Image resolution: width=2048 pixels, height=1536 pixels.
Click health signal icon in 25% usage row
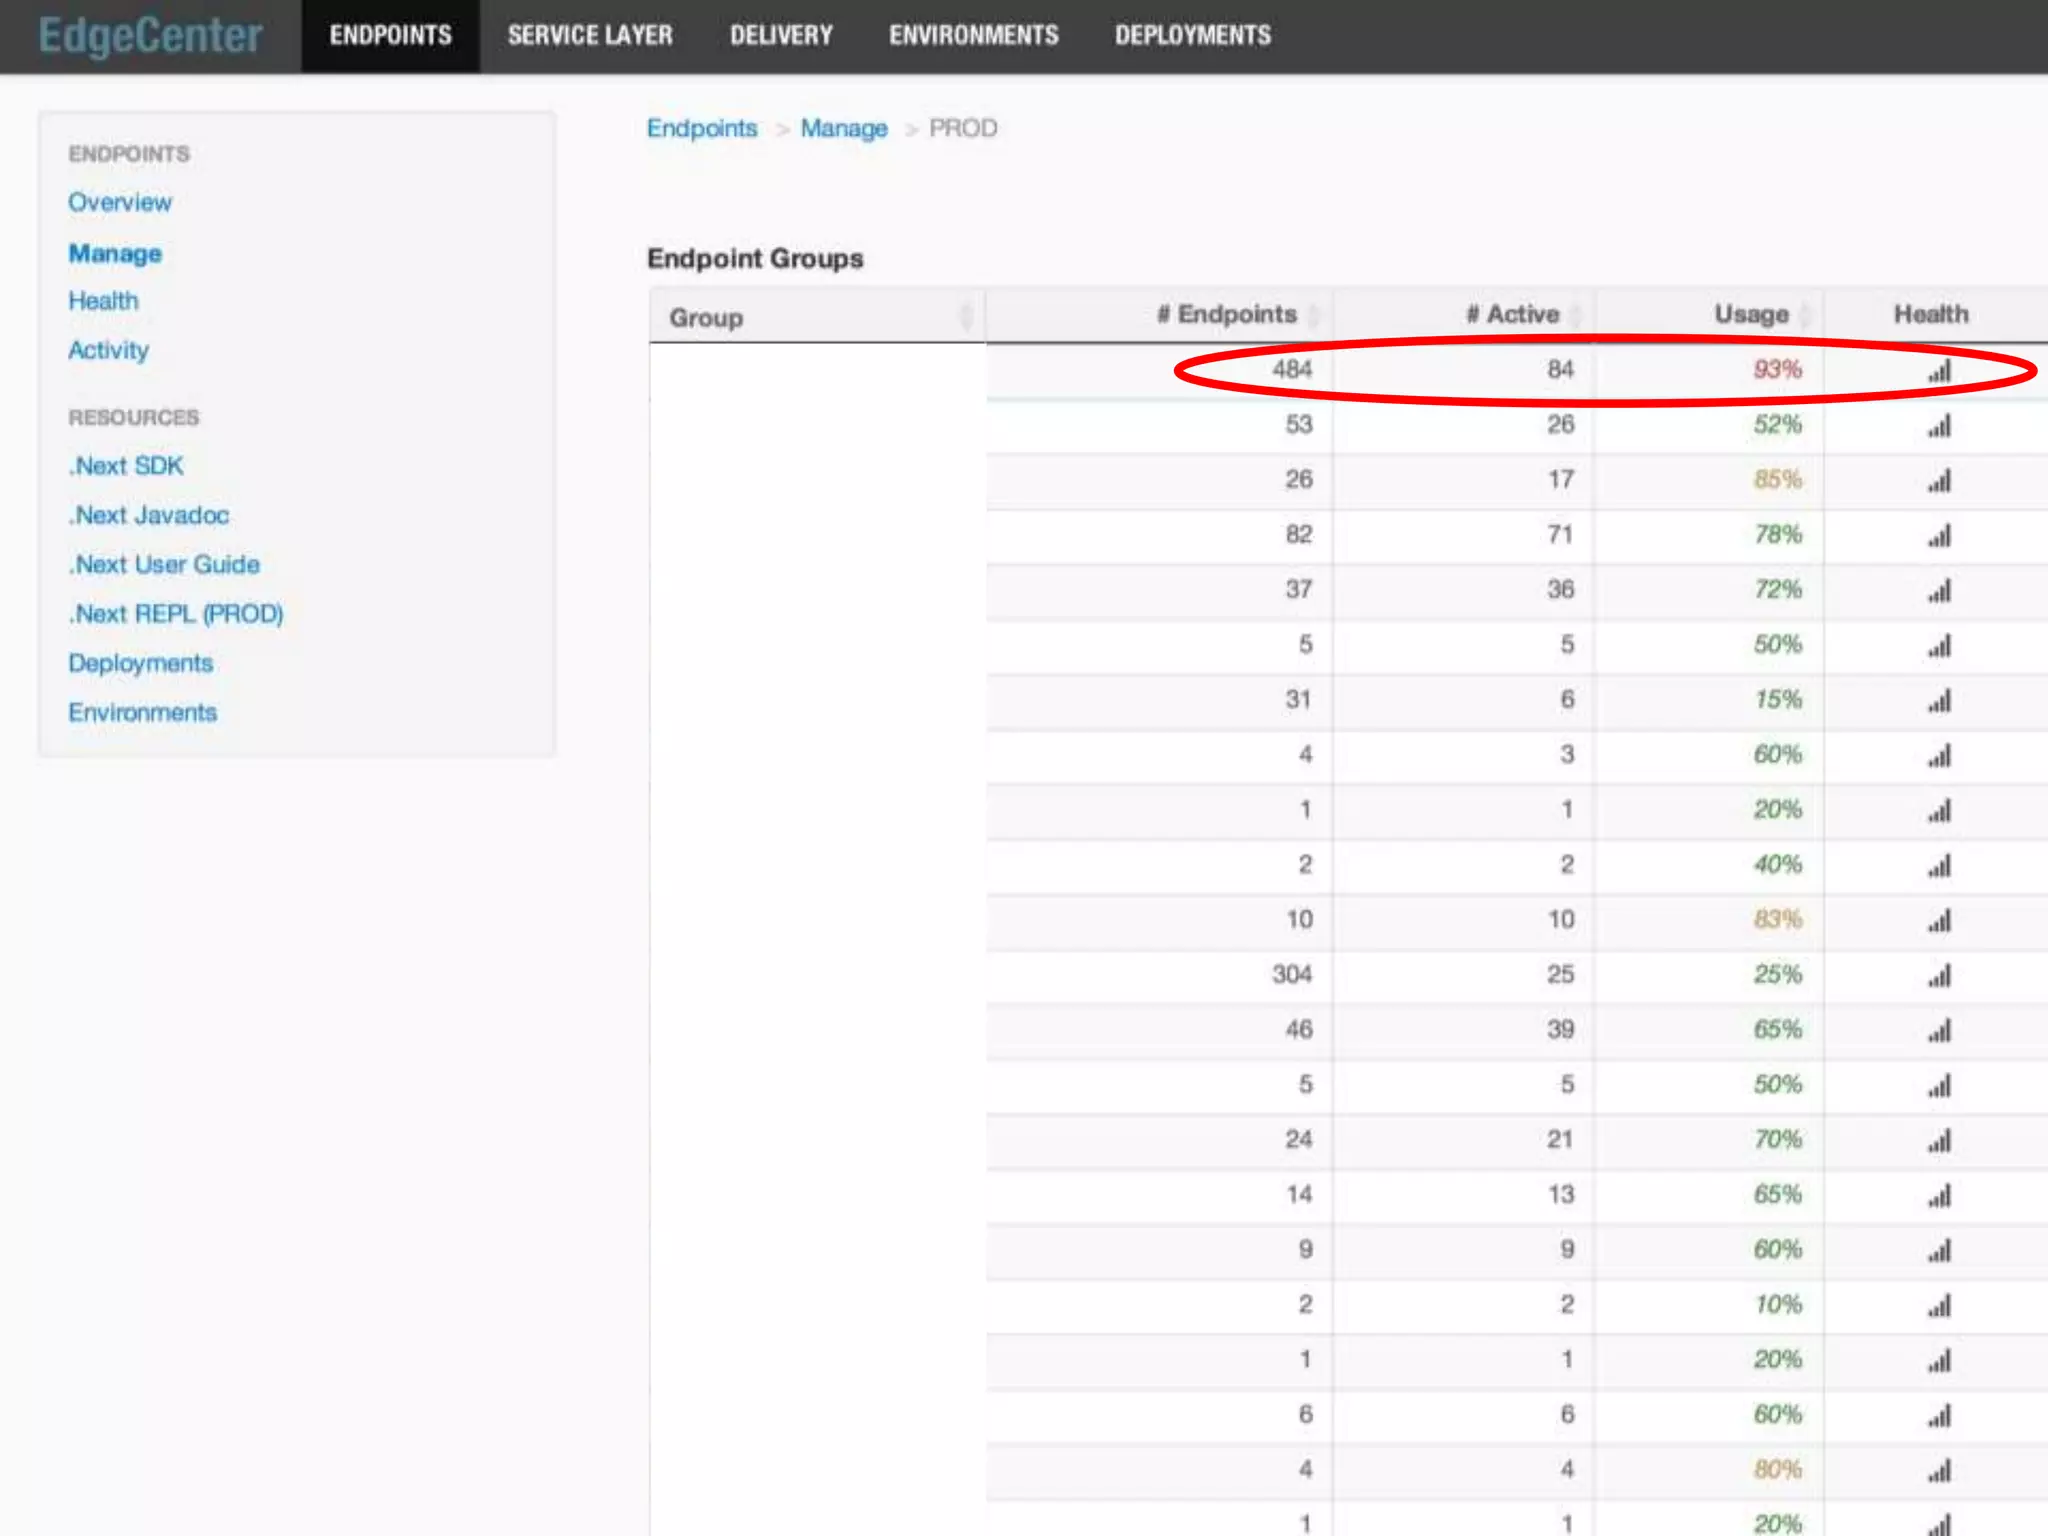click(x=1939, y=976)
